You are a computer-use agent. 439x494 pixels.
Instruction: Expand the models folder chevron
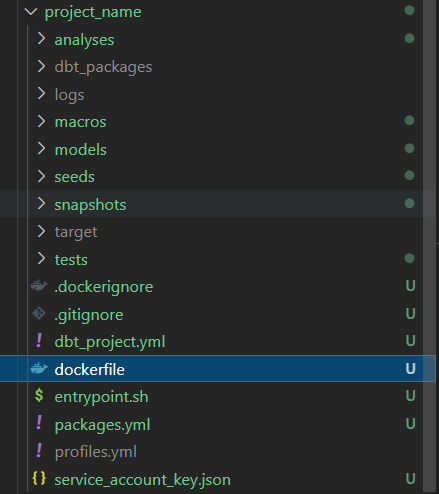pos(41,149)
